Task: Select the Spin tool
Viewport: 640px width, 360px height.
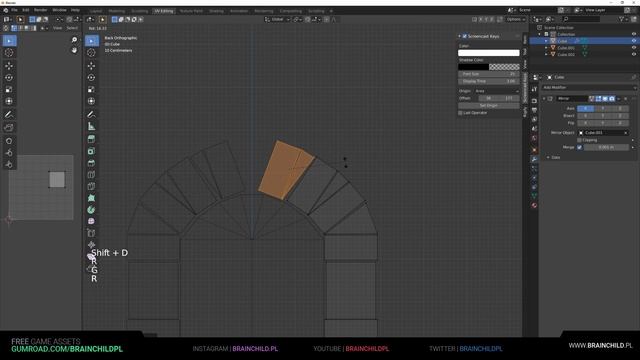Action: pyautogui.click(x=91, y=210)
